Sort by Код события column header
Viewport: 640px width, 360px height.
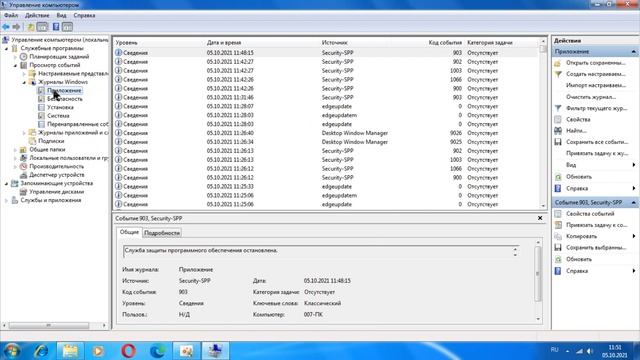pyautogui.click(x=445, y=42)
